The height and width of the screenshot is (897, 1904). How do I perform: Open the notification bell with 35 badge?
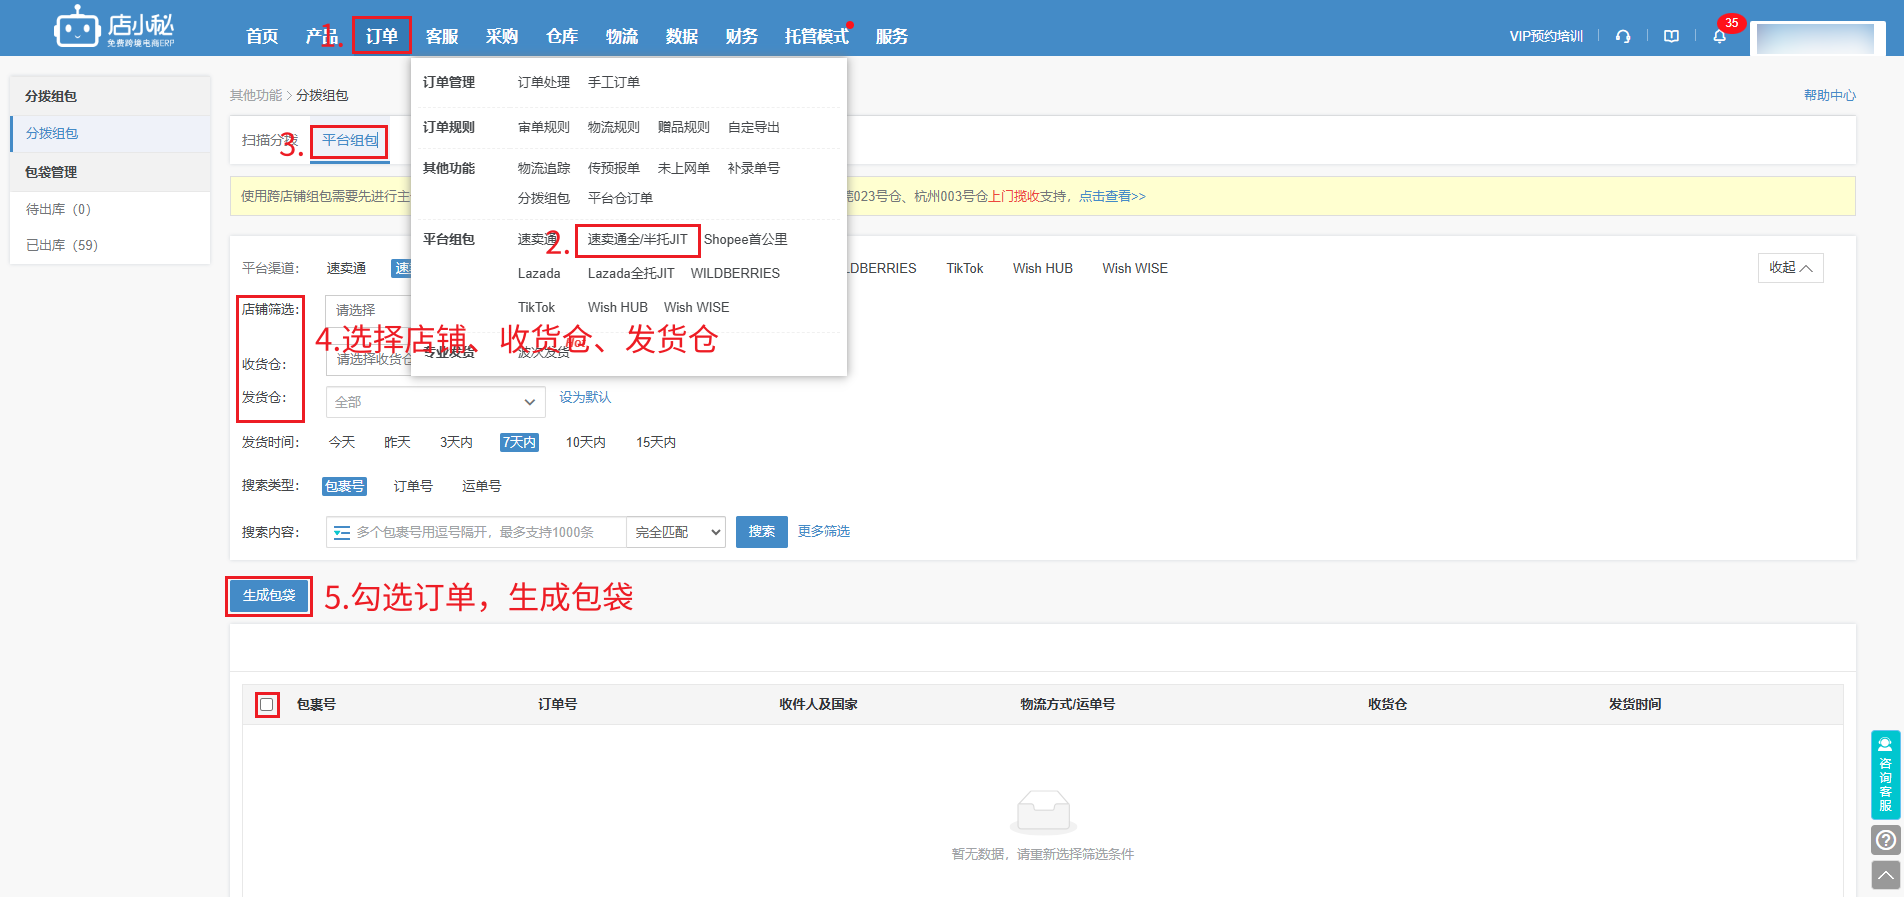click(x=1720, y=36)
